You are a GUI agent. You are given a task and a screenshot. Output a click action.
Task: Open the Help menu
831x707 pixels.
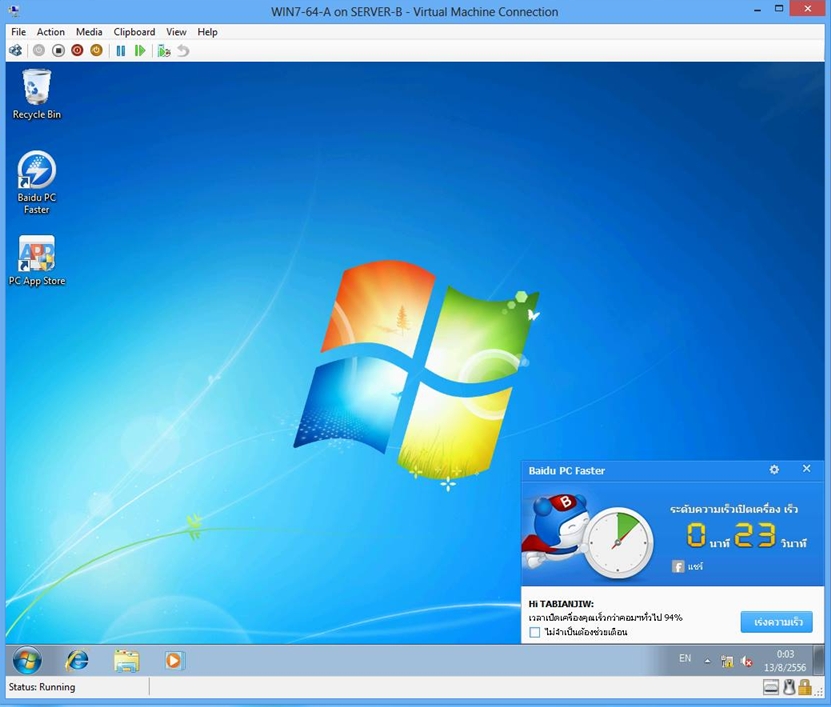(207, 32)
